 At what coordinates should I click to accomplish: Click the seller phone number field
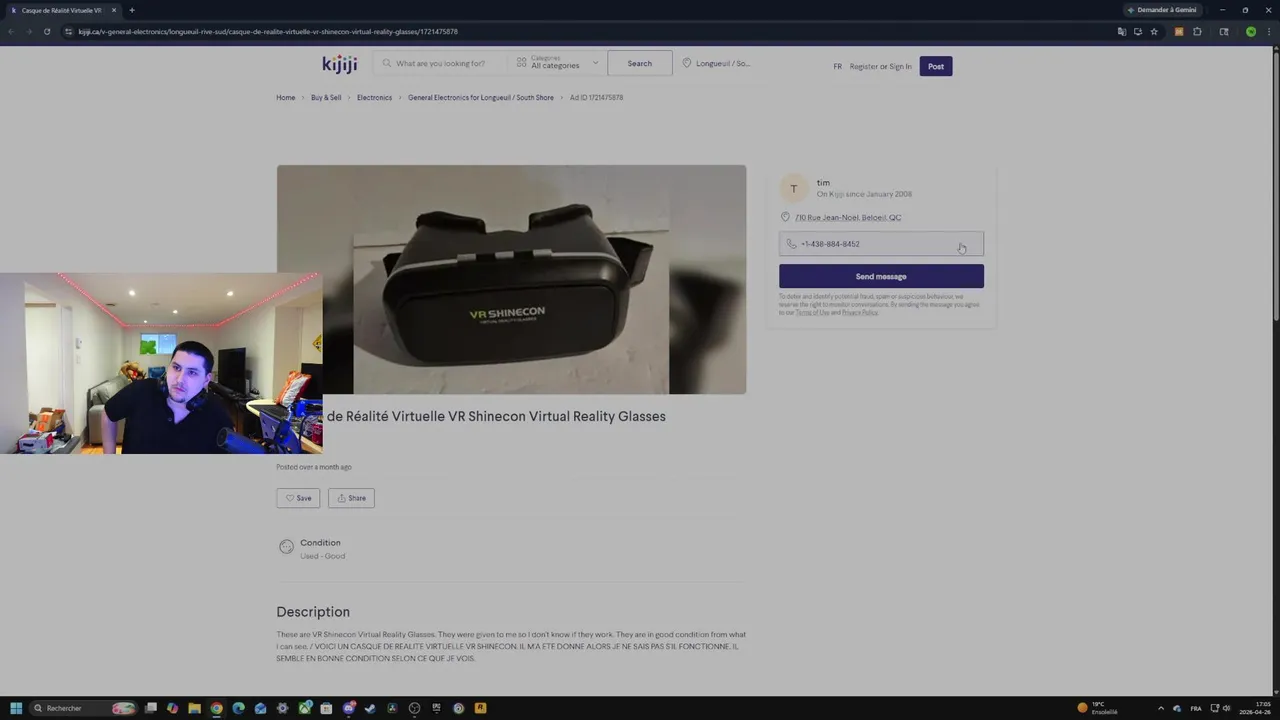pos(881,244)
